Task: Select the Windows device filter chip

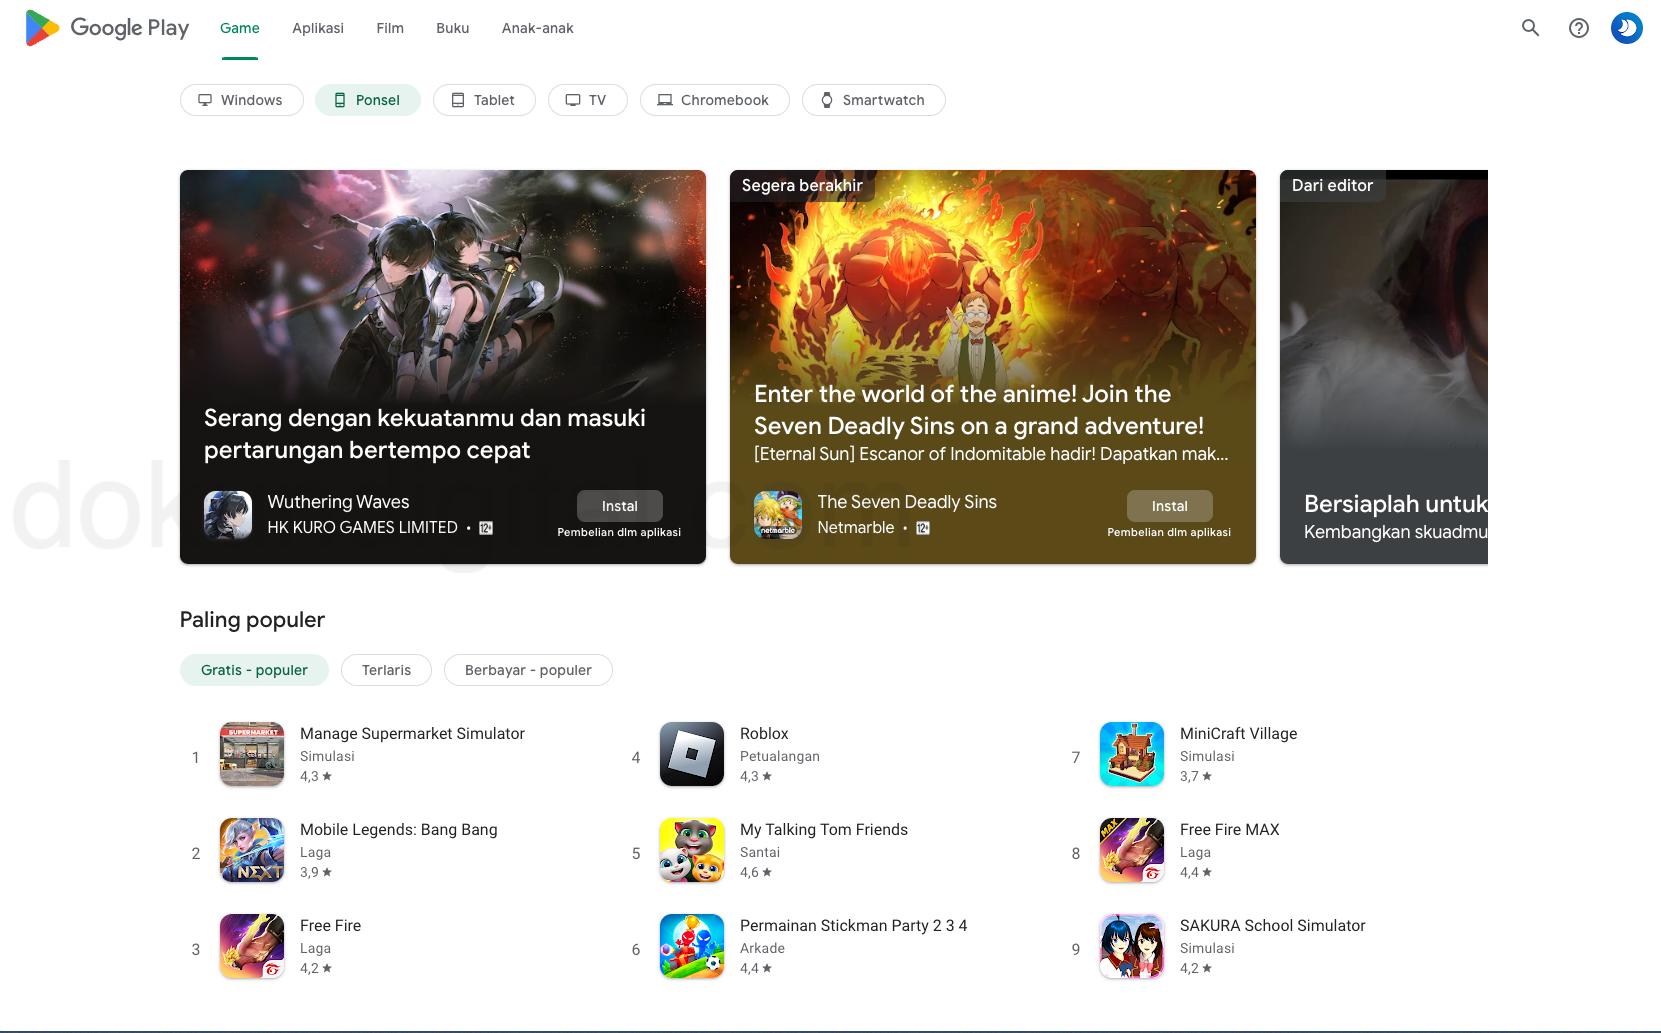Action: pyautogui.click(x=241, y=100)
